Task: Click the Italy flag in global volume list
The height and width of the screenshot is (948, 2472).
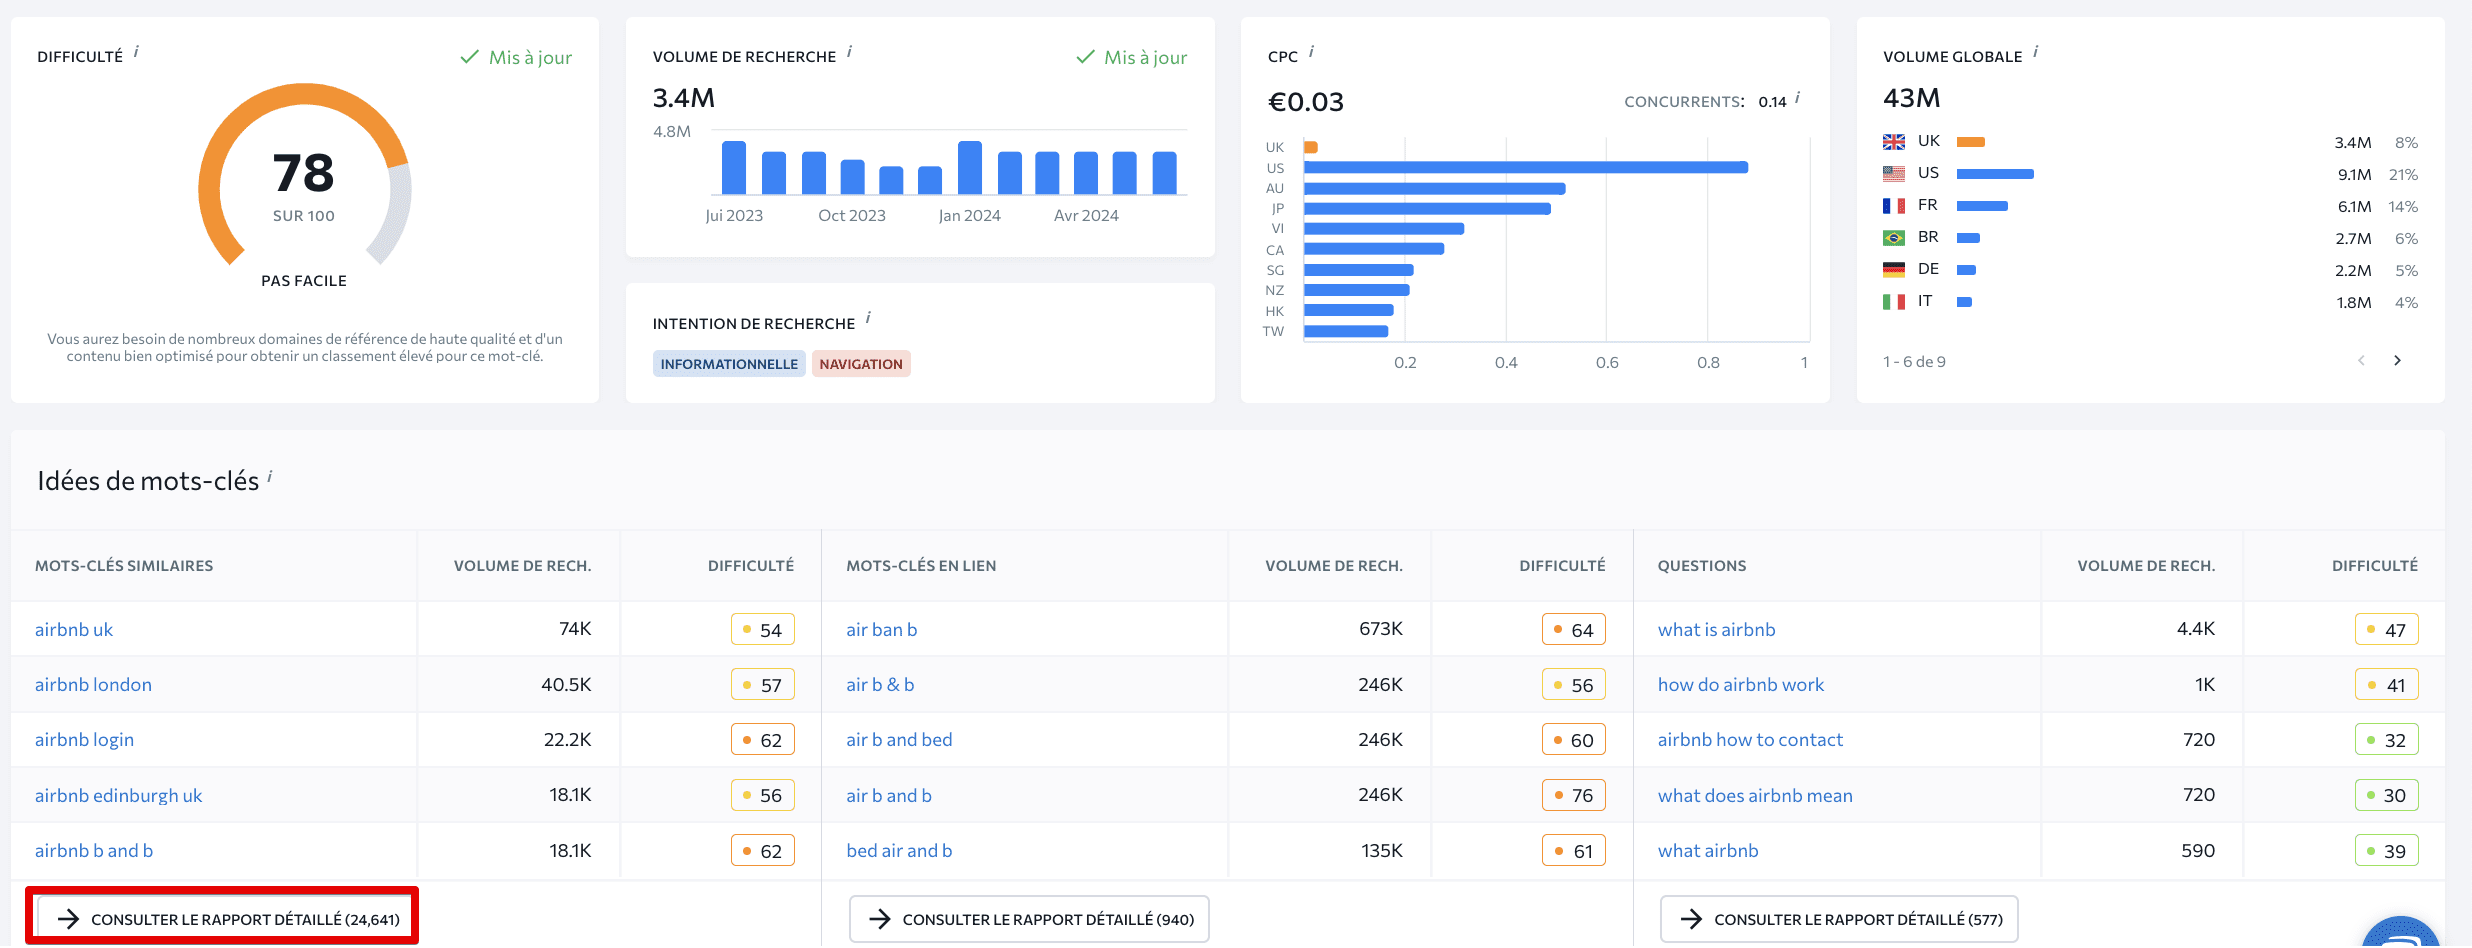Action: (1893, 302)
